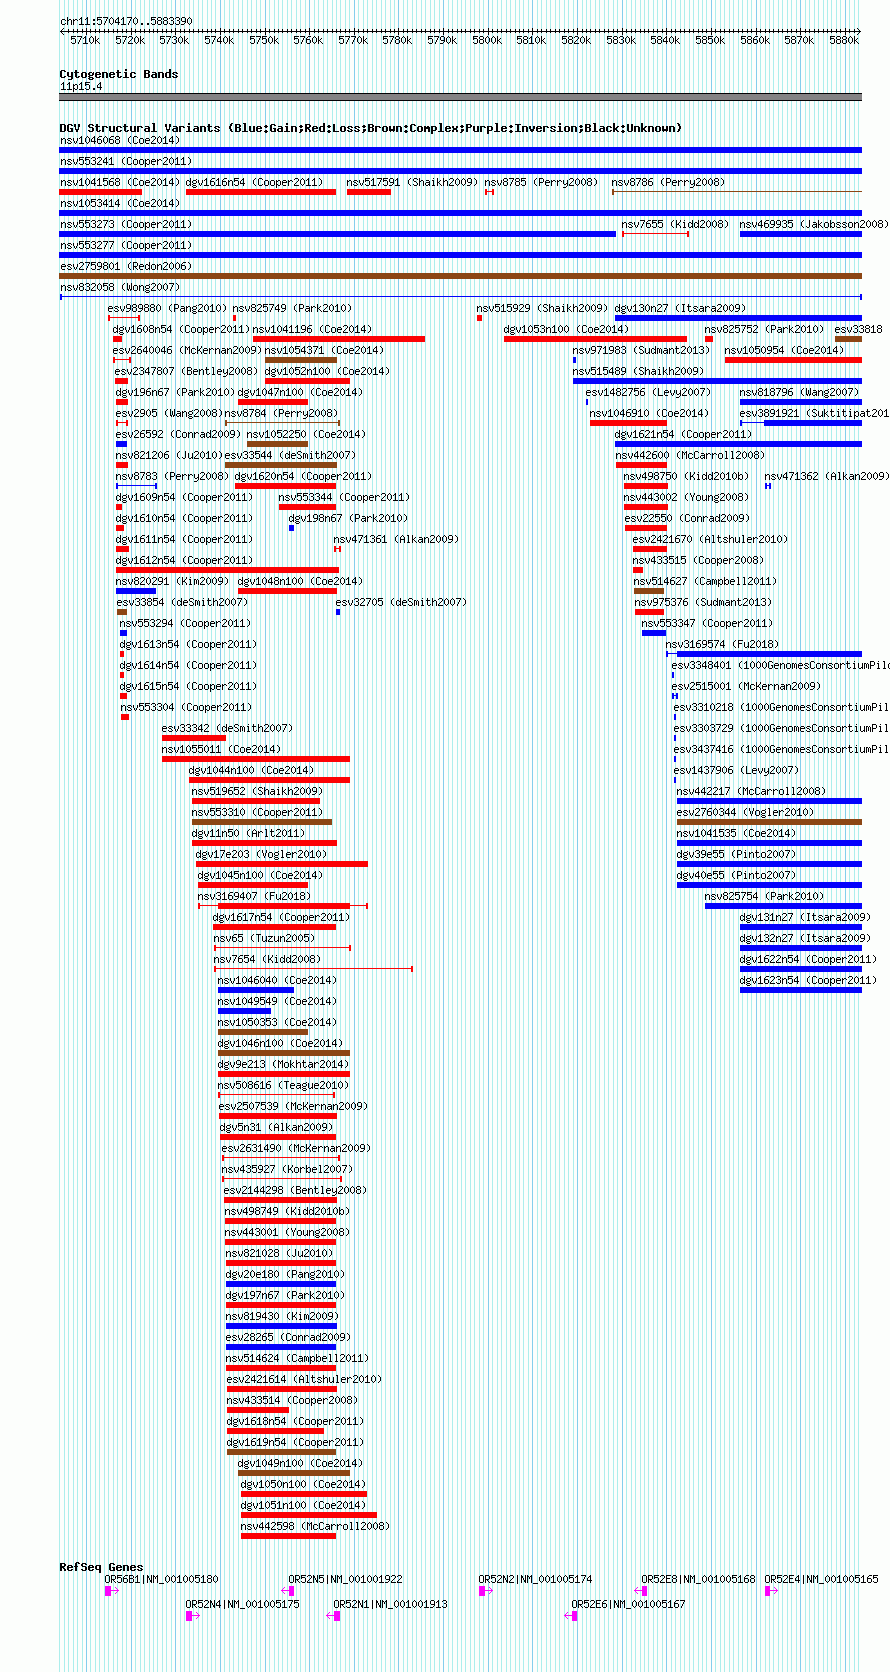Open complex variant esv2759801 (Redon2006)

point(125,266)
